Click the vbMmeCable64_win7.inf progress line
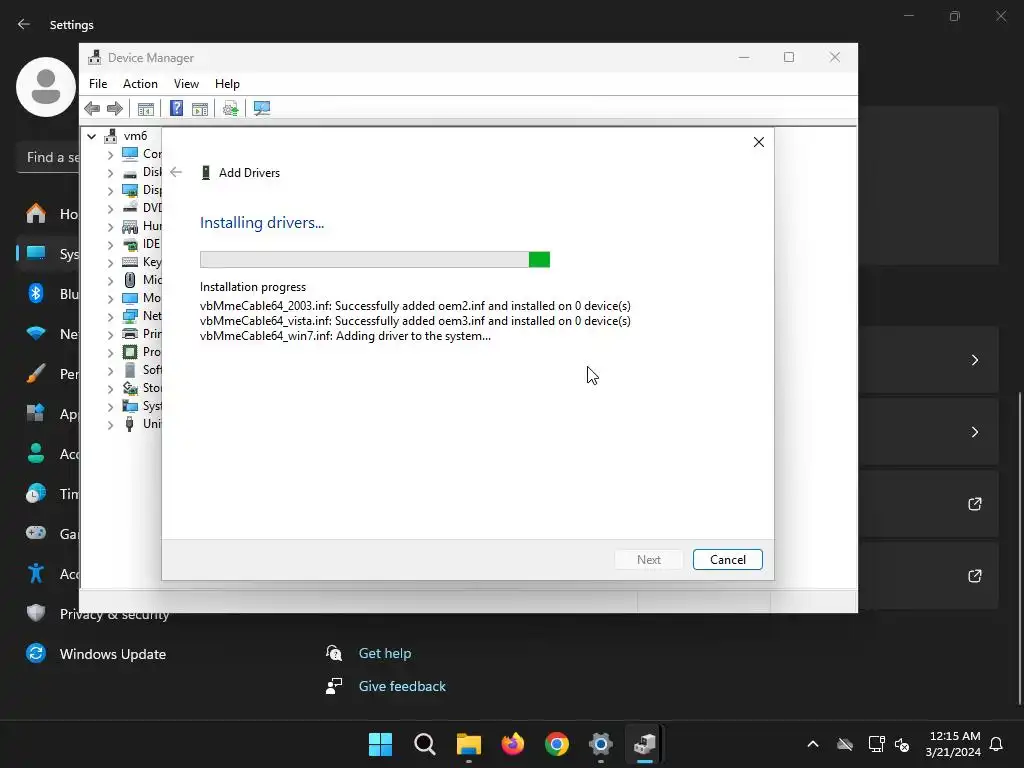 coord(345,336)
